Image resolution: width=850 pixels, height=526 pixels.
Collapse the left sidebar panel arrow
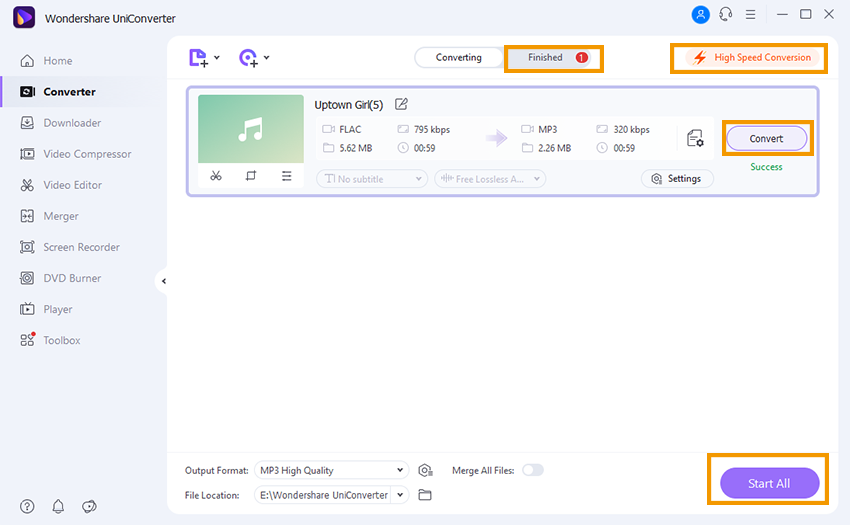coord(164,281)
